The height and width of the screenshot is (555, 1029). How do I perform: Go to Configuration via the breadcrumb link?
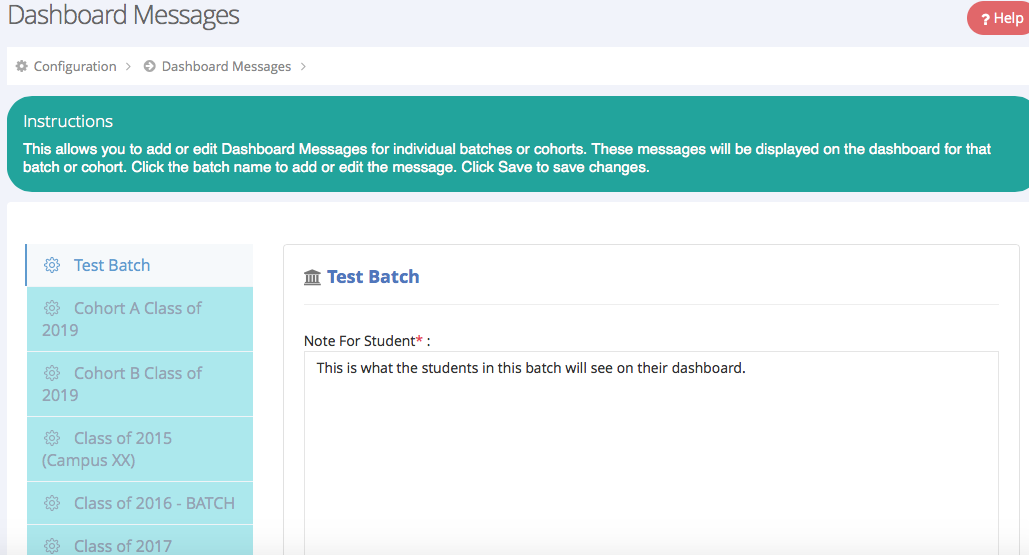tap(75, 67)
